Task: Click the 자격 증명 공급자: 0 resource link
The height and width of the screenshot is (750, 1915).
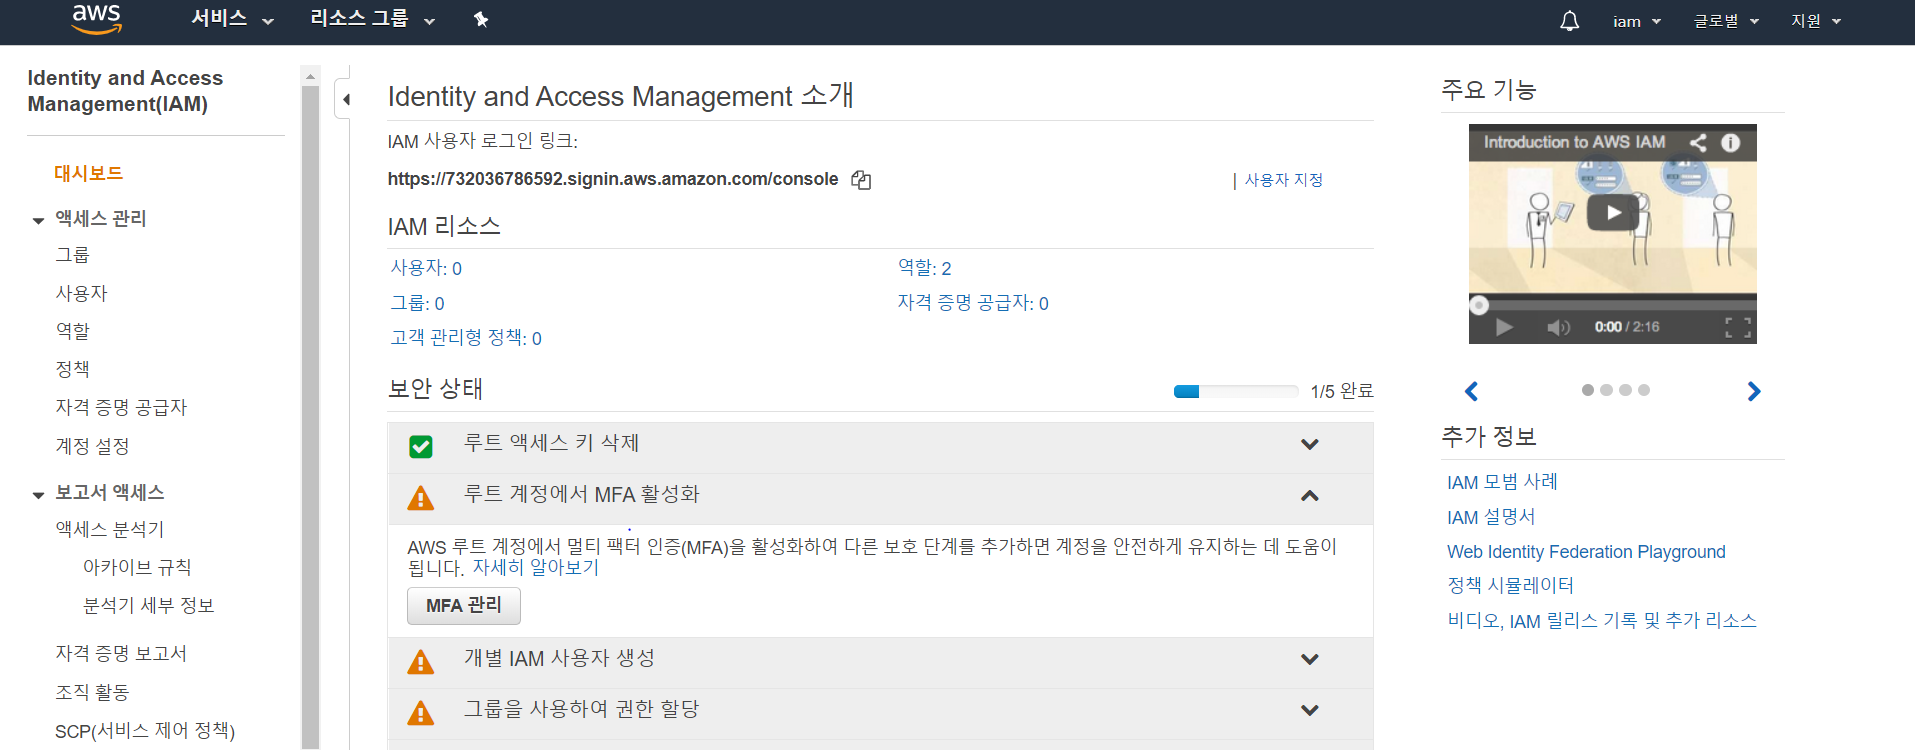Action: click(973, 303)
